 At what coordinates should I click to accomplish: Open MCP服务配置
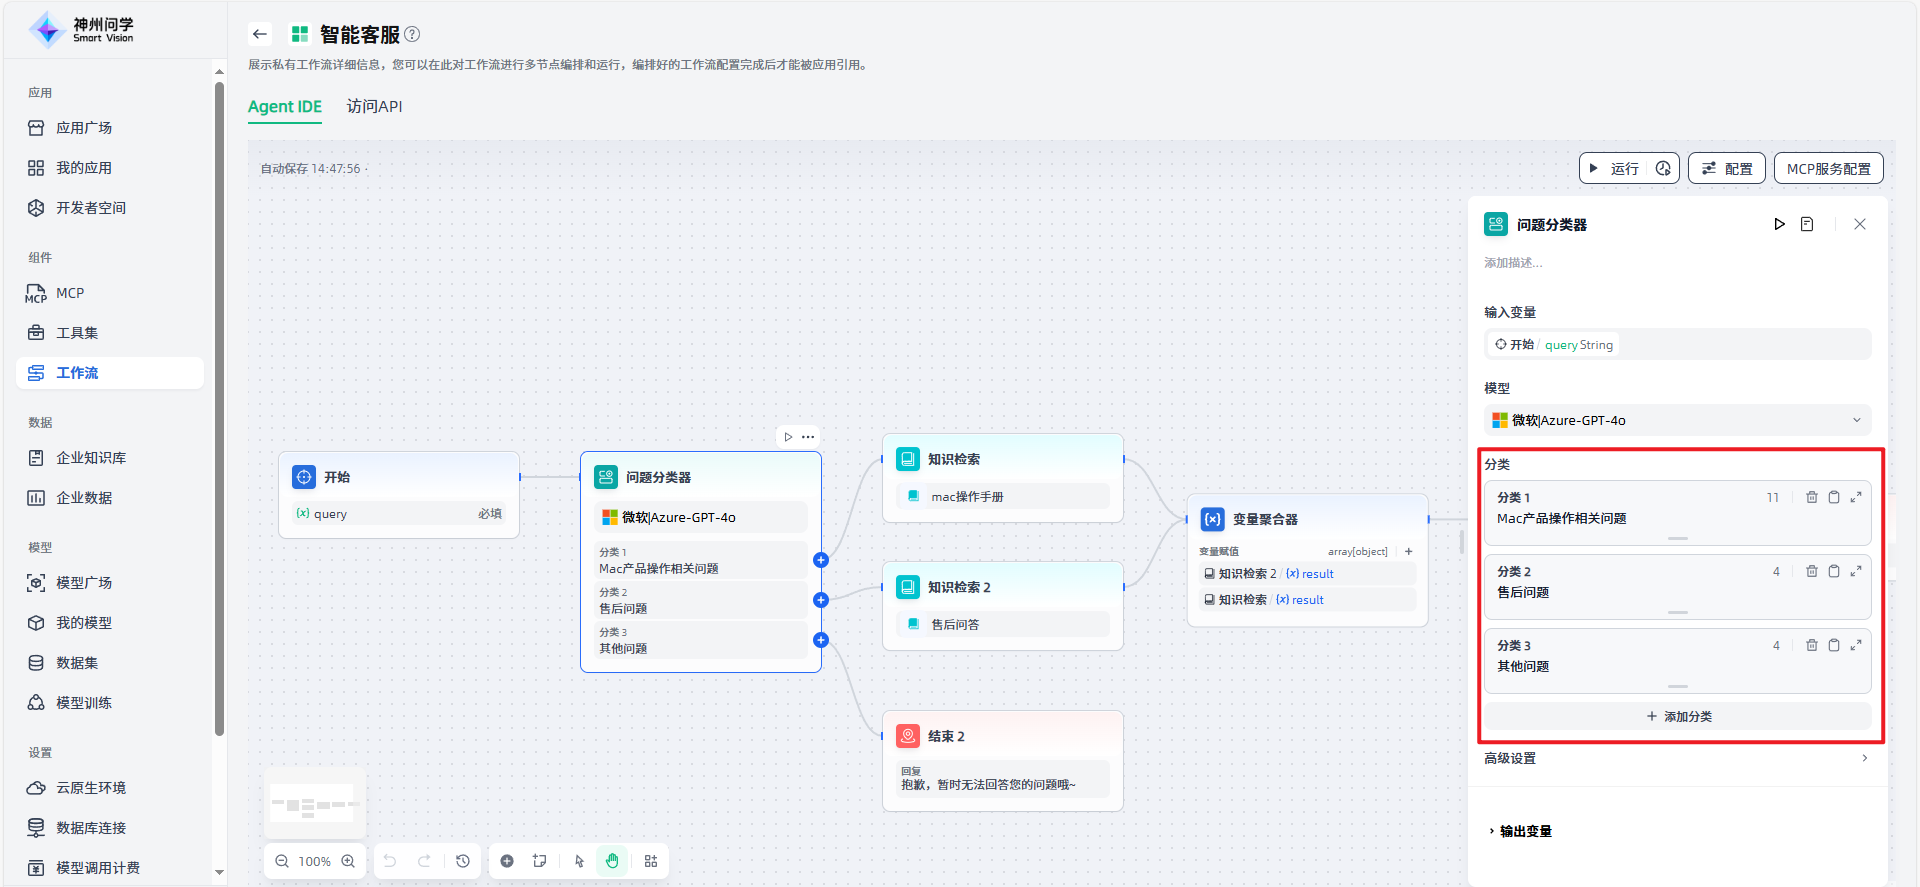point(1828,168)
